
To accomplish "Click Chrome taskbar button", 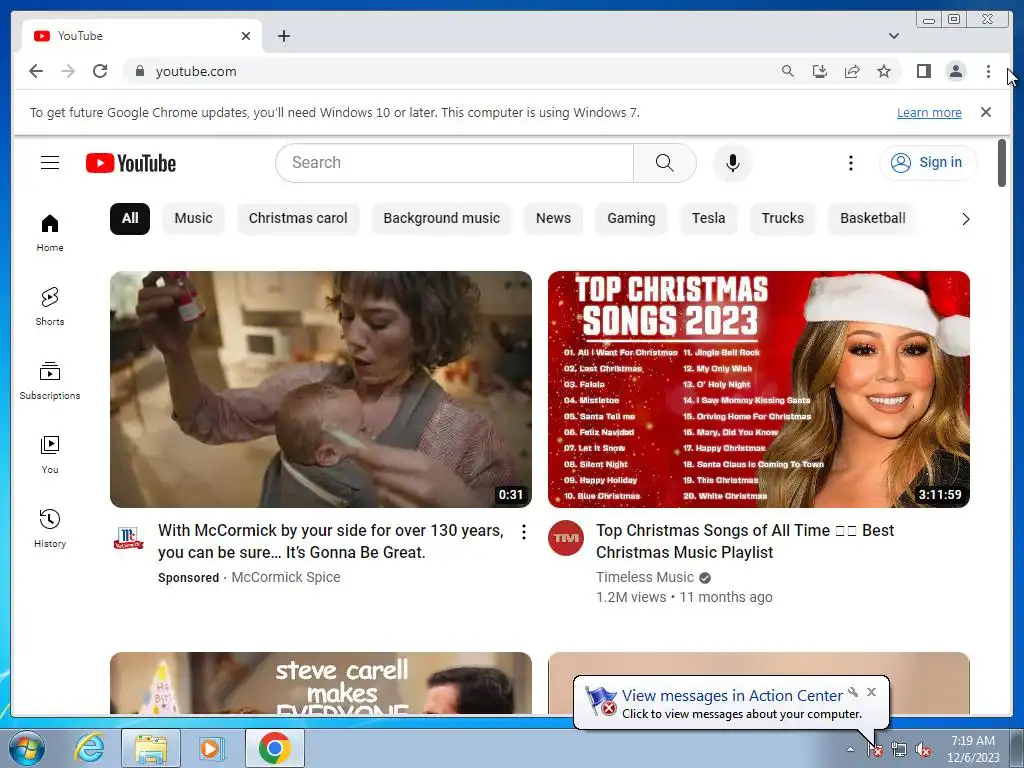I will click(274, 748).
